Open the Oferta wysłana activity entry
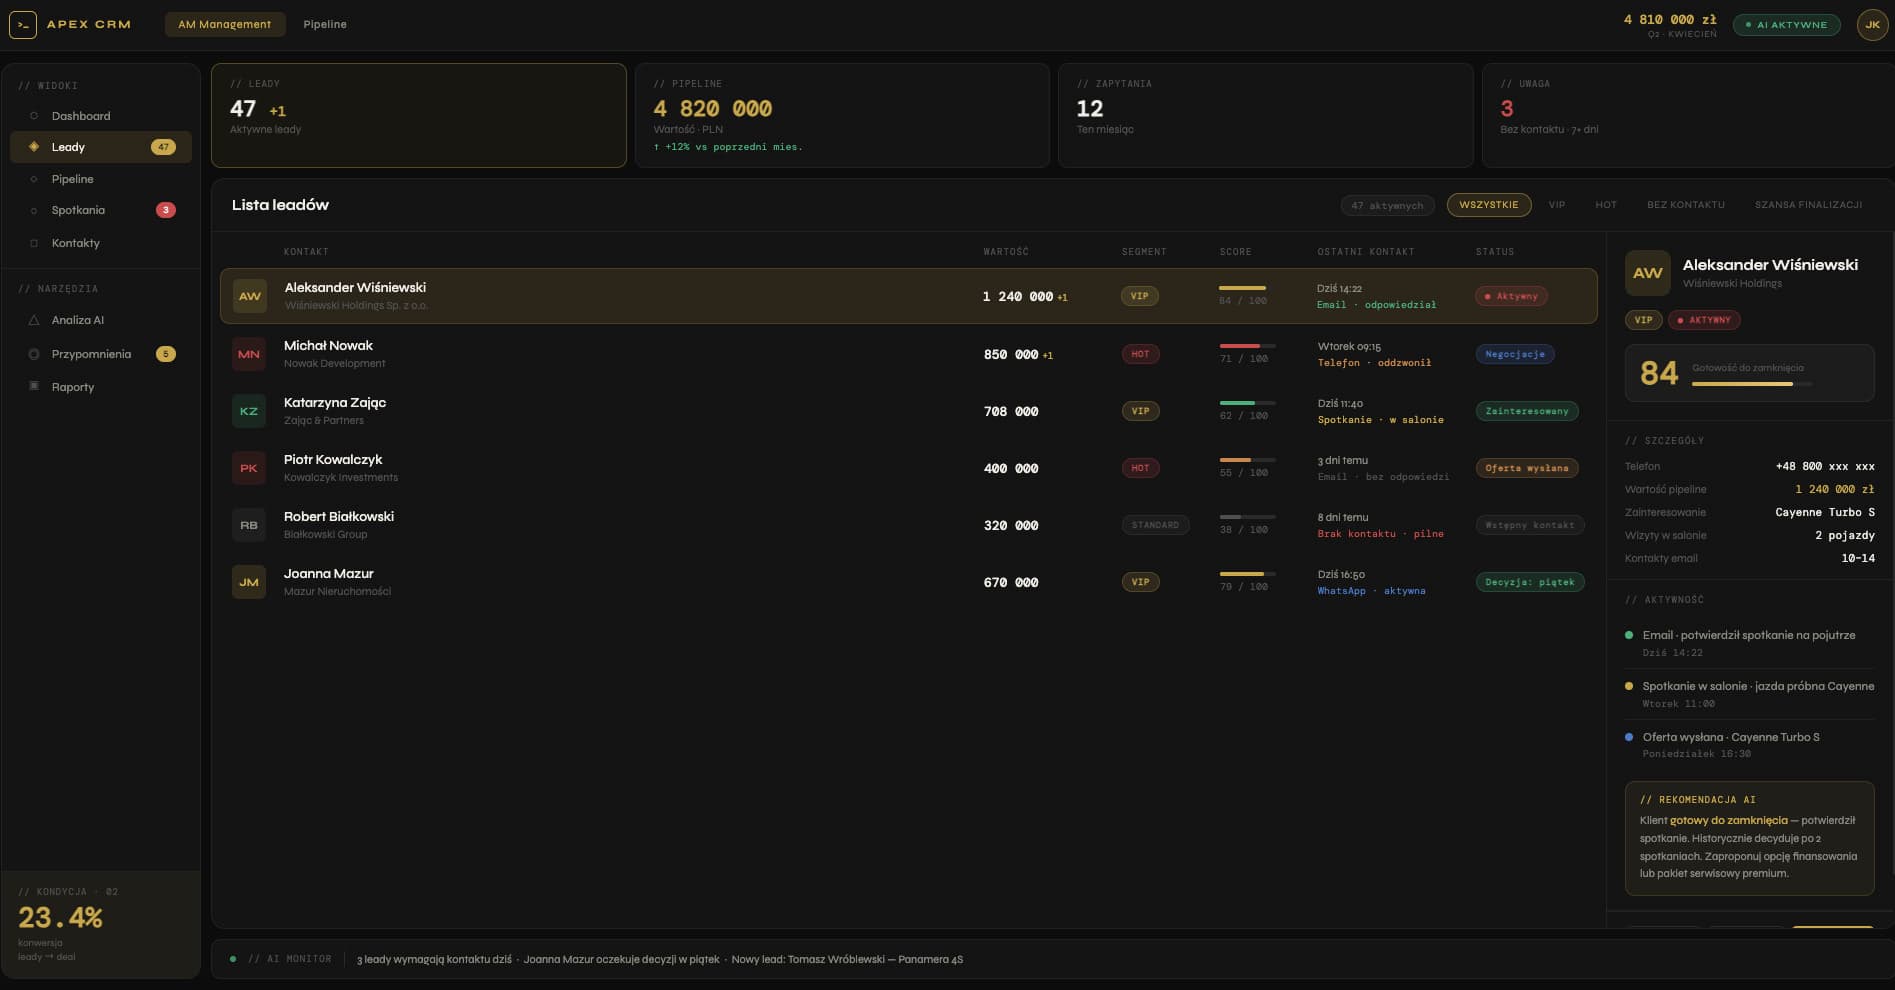 [x=1749, y=745]
